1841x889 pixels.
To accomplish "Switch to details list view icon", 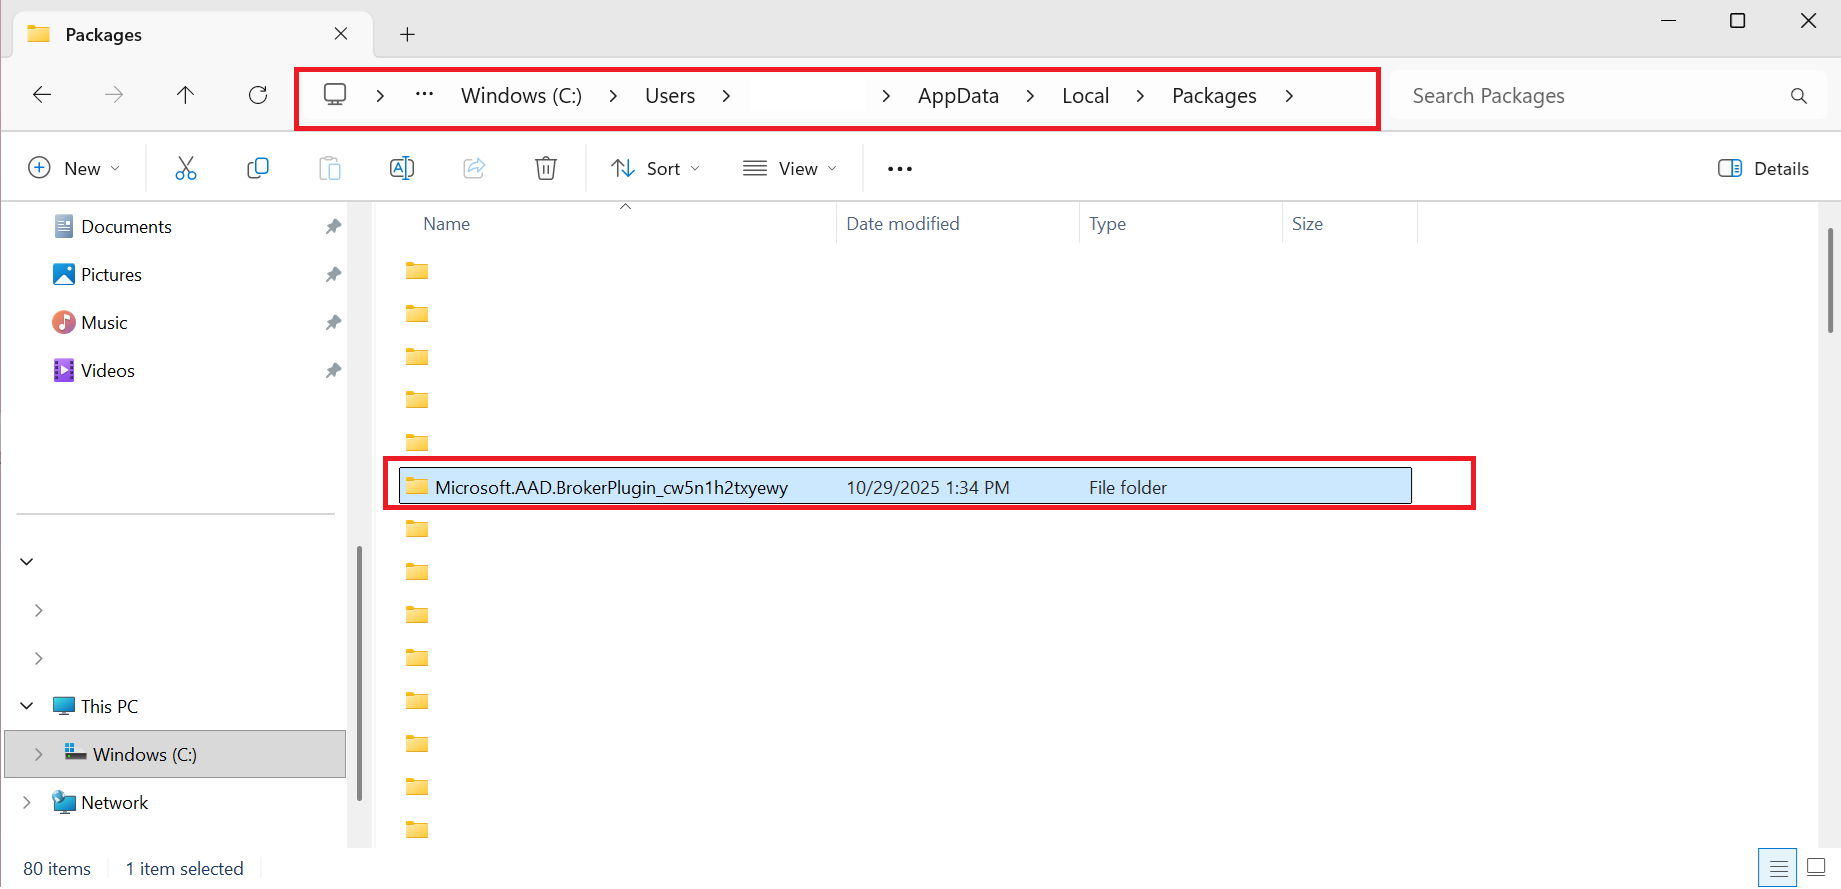I will tap(1778, 868).
